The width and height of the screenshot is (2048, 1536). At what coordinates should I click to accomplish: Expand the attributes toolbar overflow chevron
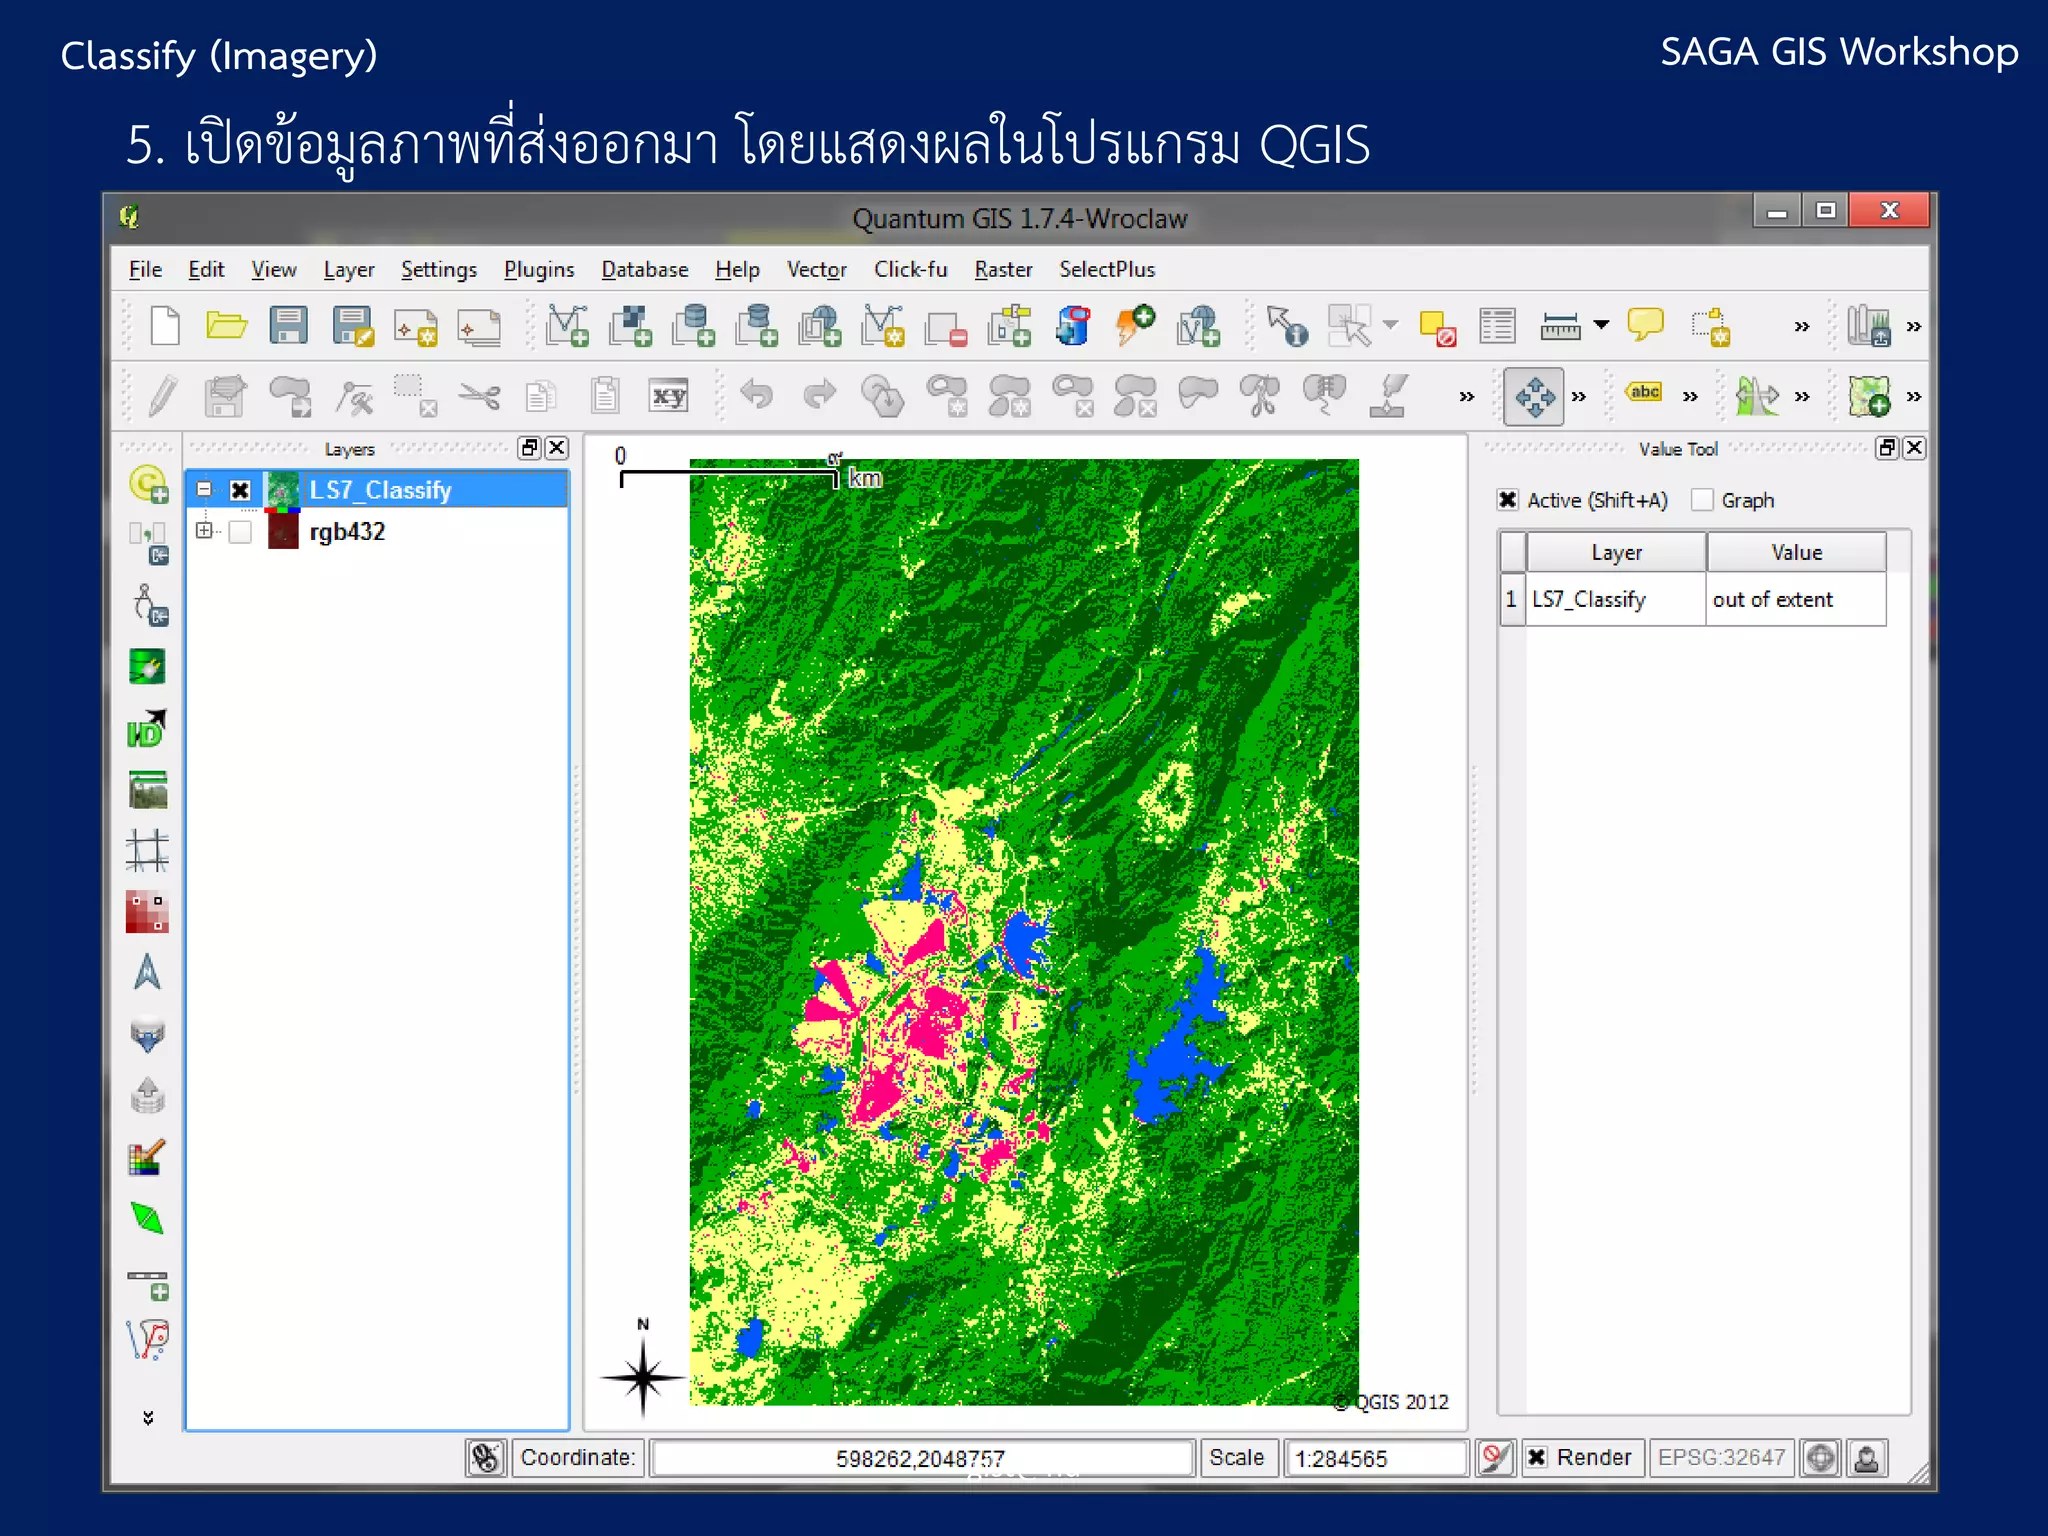tap(1802, 327)
